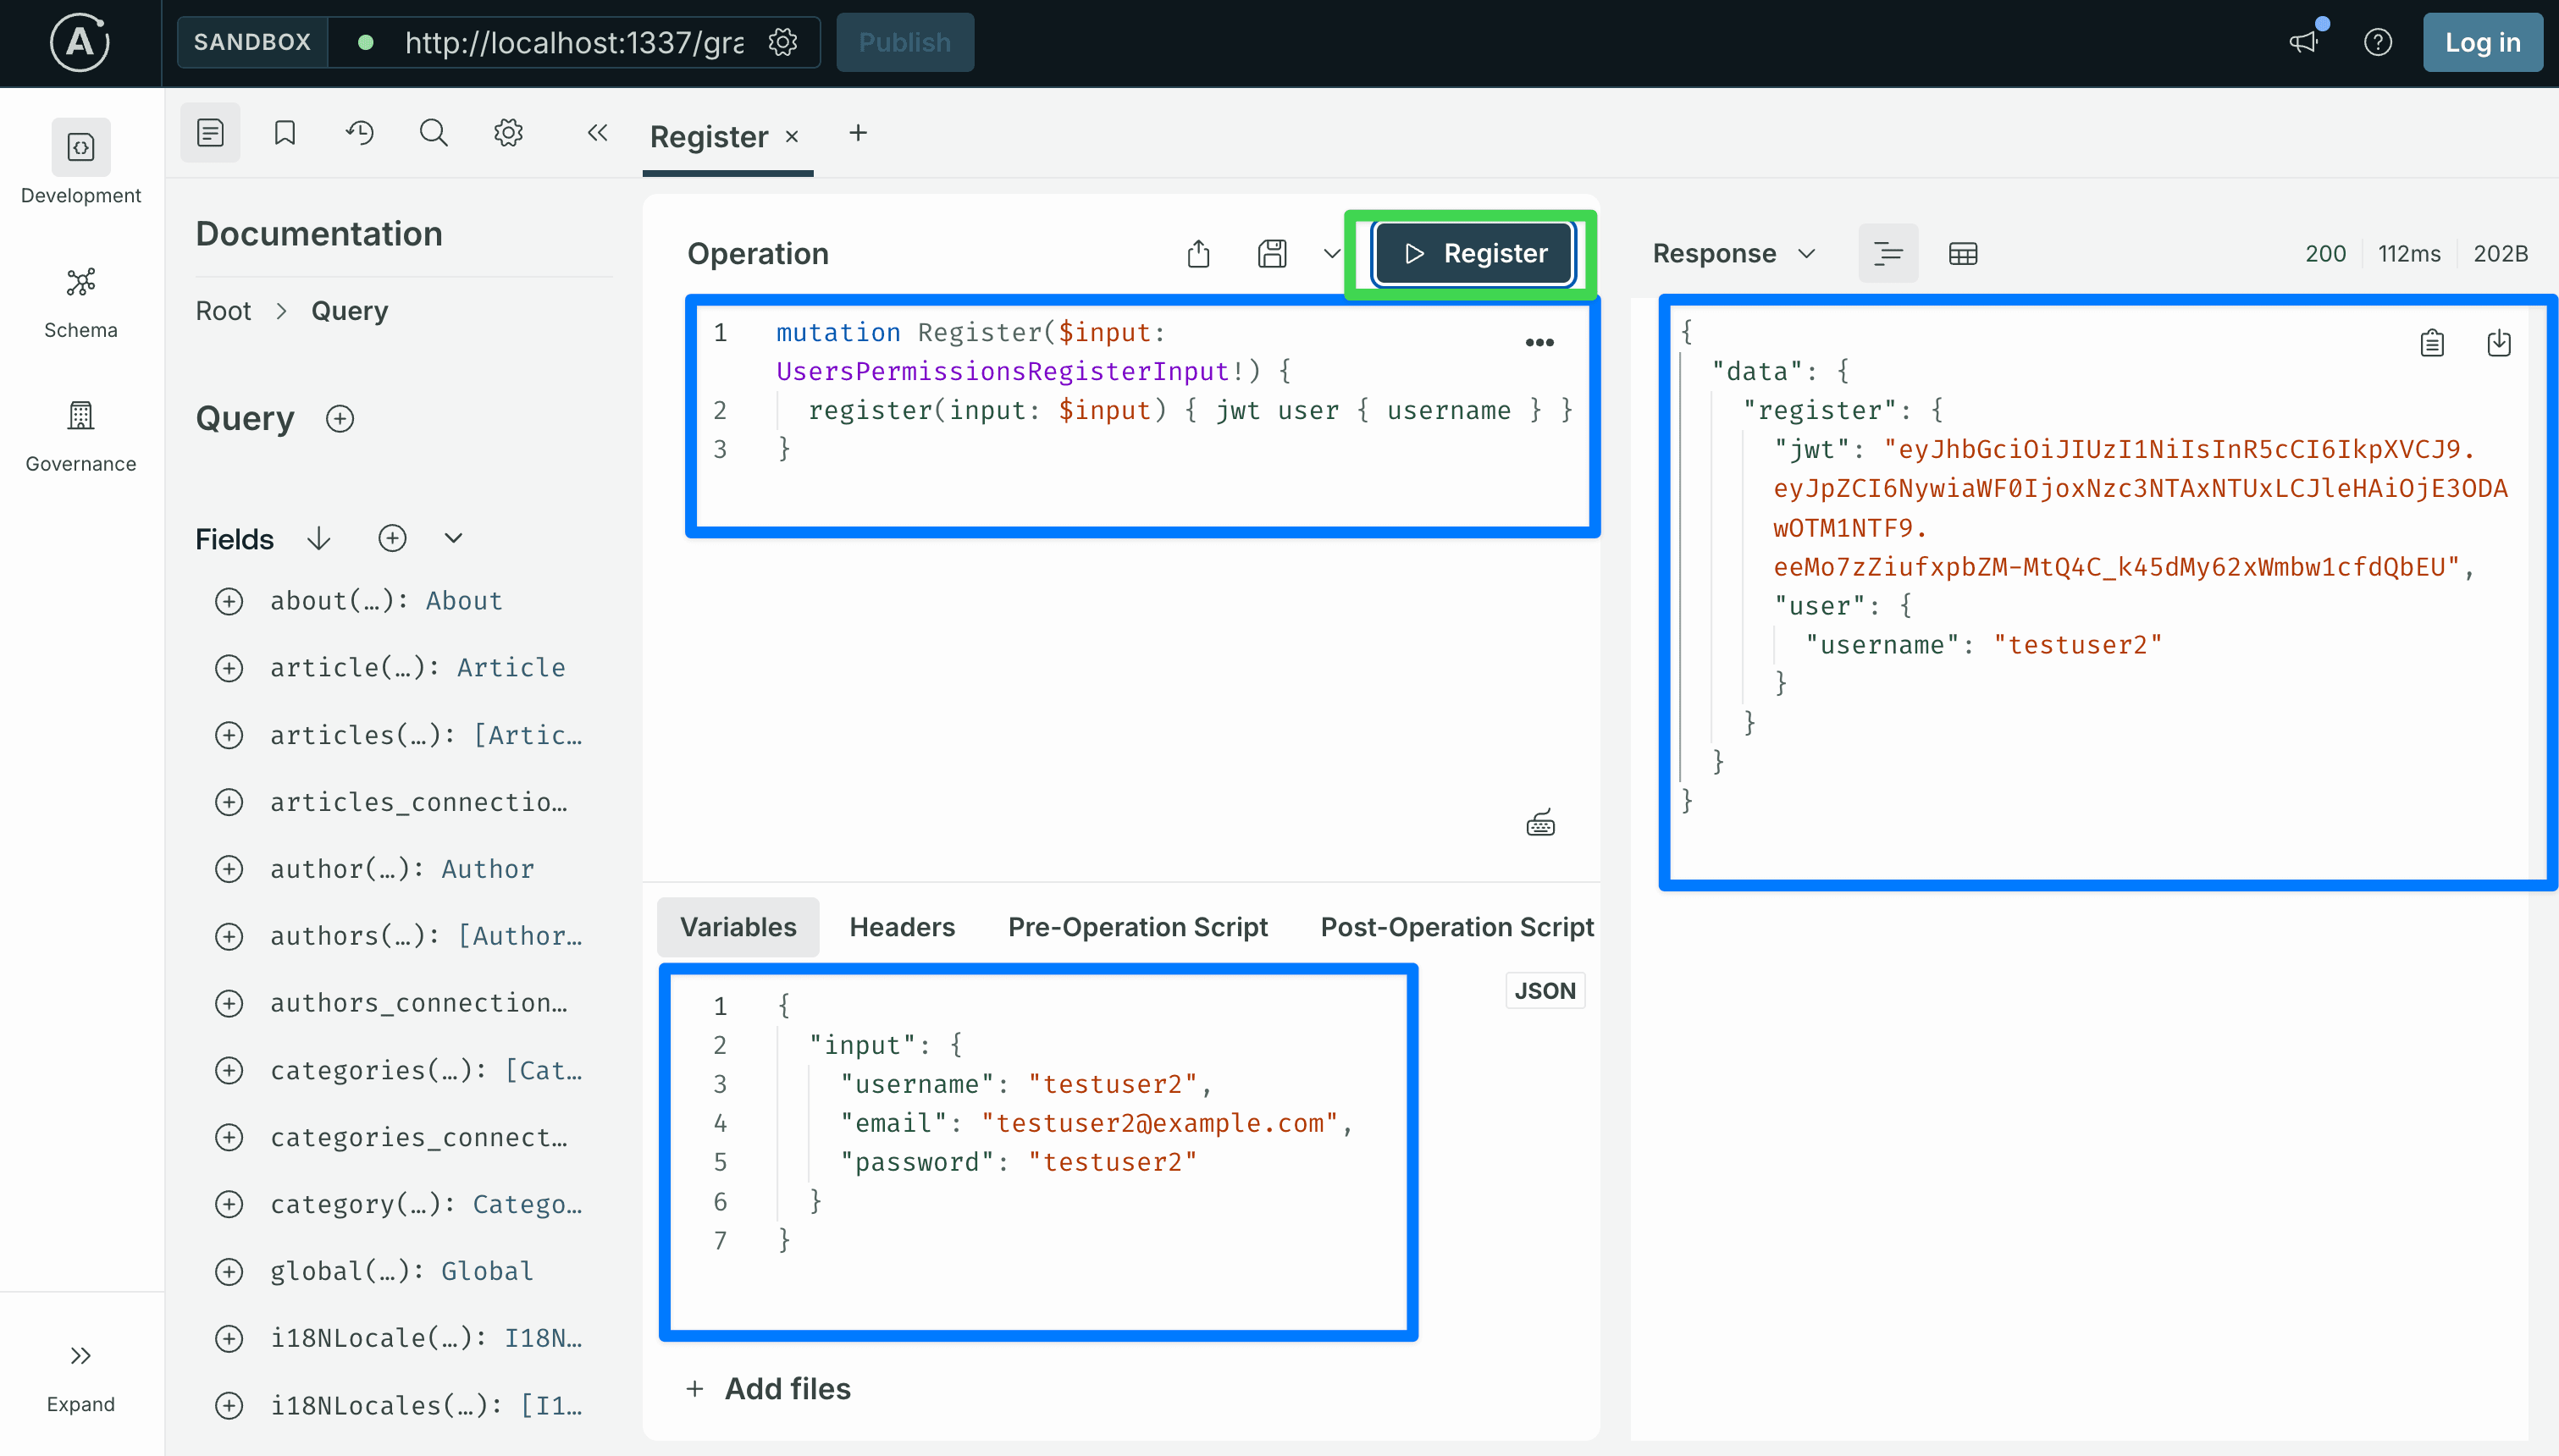Switch response to table view

(1963, 254)
